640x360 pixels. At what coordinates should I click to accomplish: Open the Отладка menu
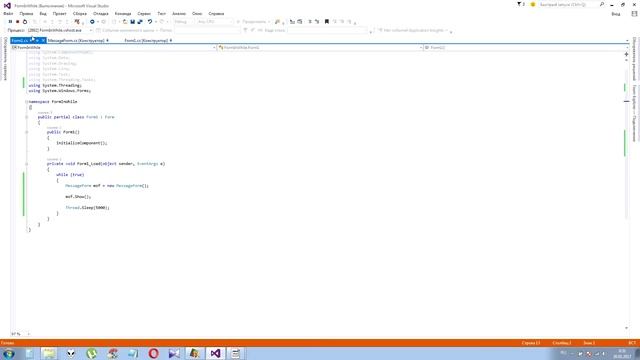[x=101, y=13]
